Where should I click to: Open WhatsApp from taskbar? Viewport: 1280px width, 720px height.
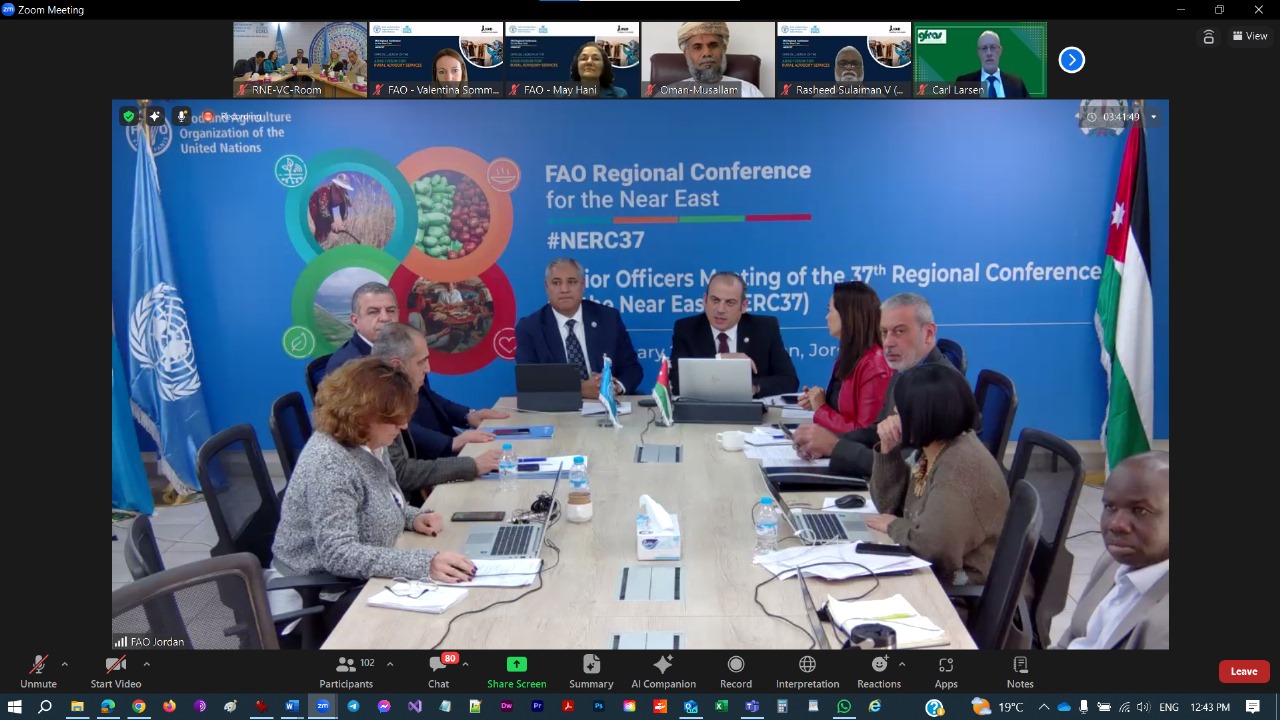(x=844, y=707)
